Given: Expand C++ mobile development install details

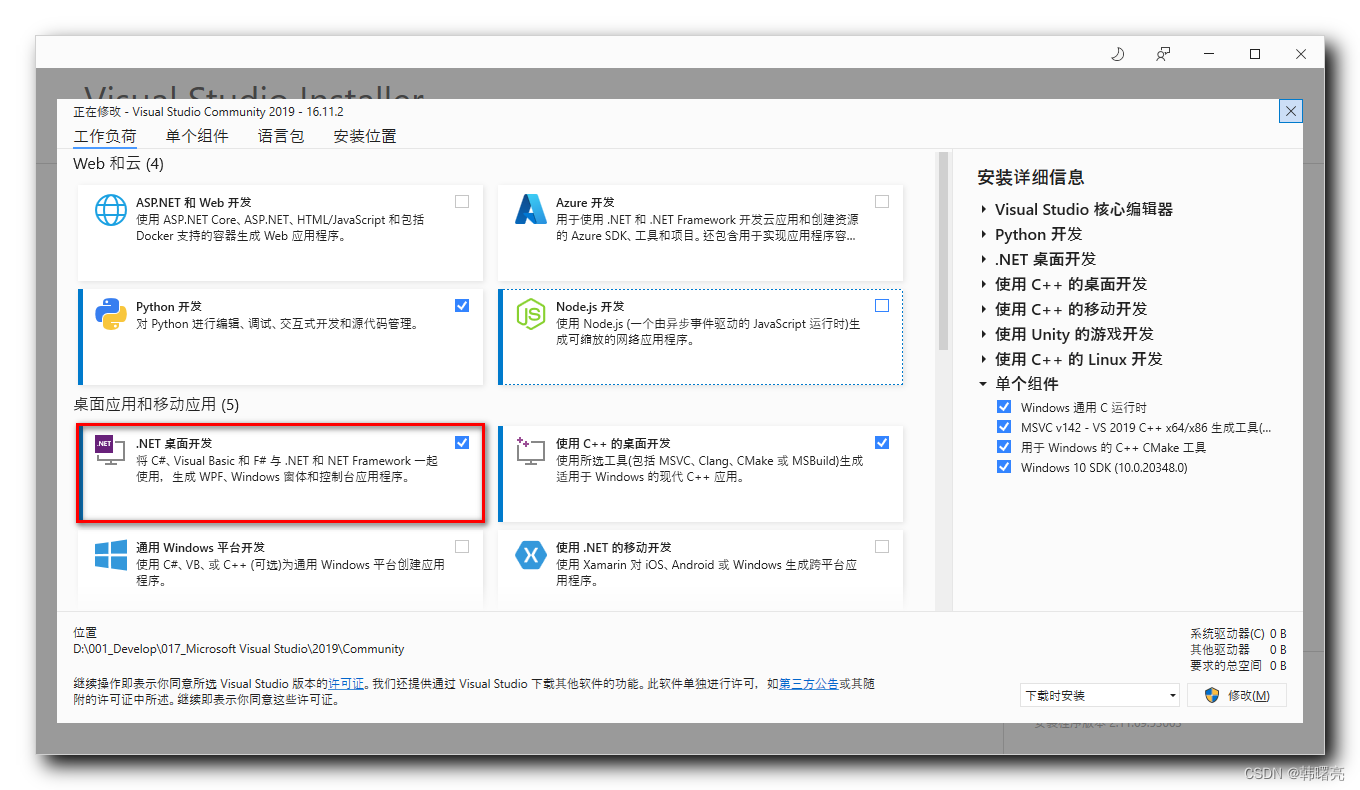Looking at the screenshot, I should 983,309.
